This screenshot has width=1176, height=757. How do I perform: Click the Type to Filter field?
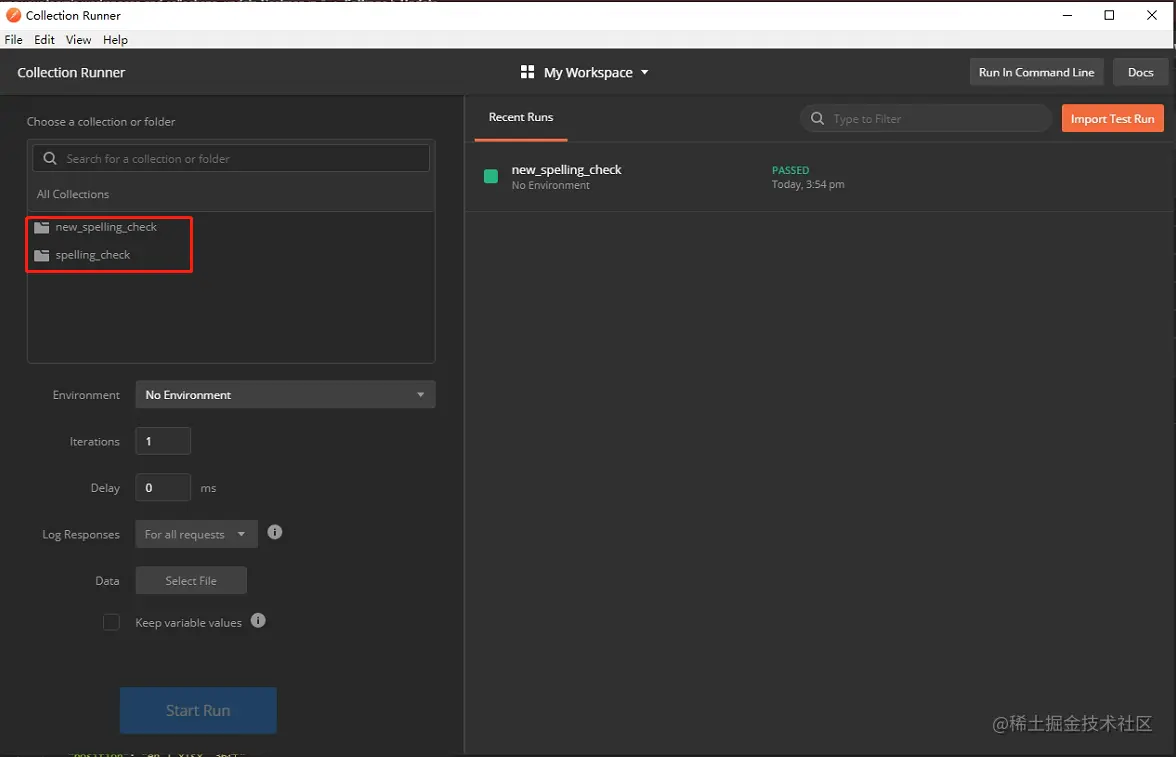[x=926, y=119]
